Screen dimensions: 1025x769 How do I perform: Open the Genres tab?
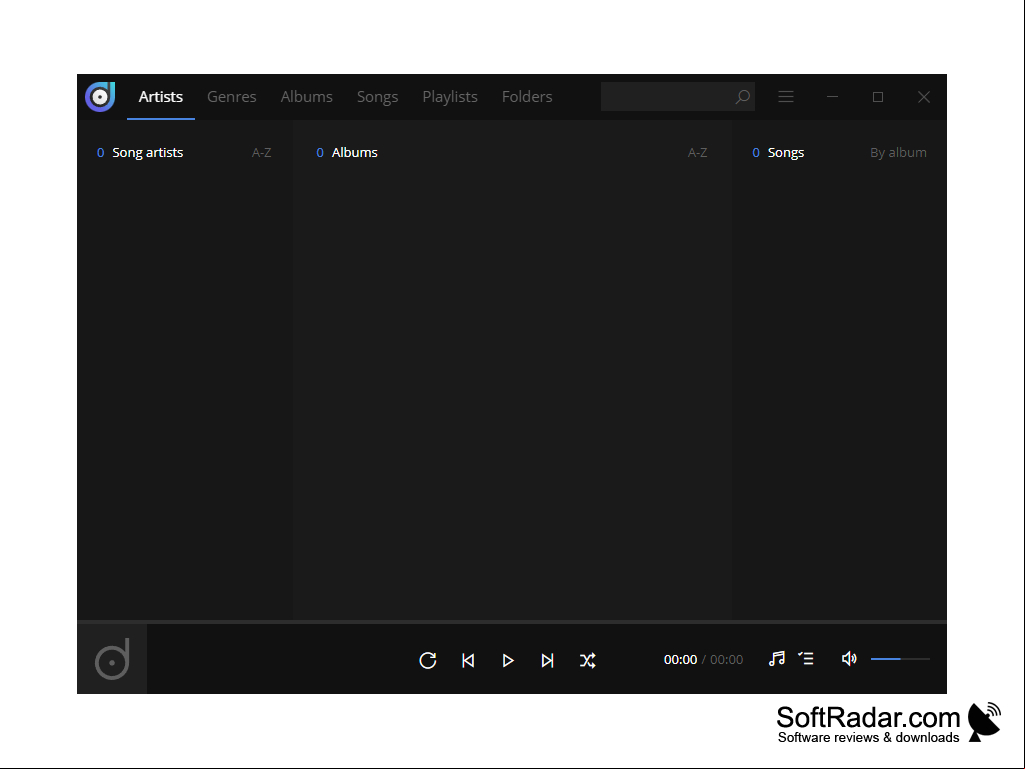[x=231, y=97]
